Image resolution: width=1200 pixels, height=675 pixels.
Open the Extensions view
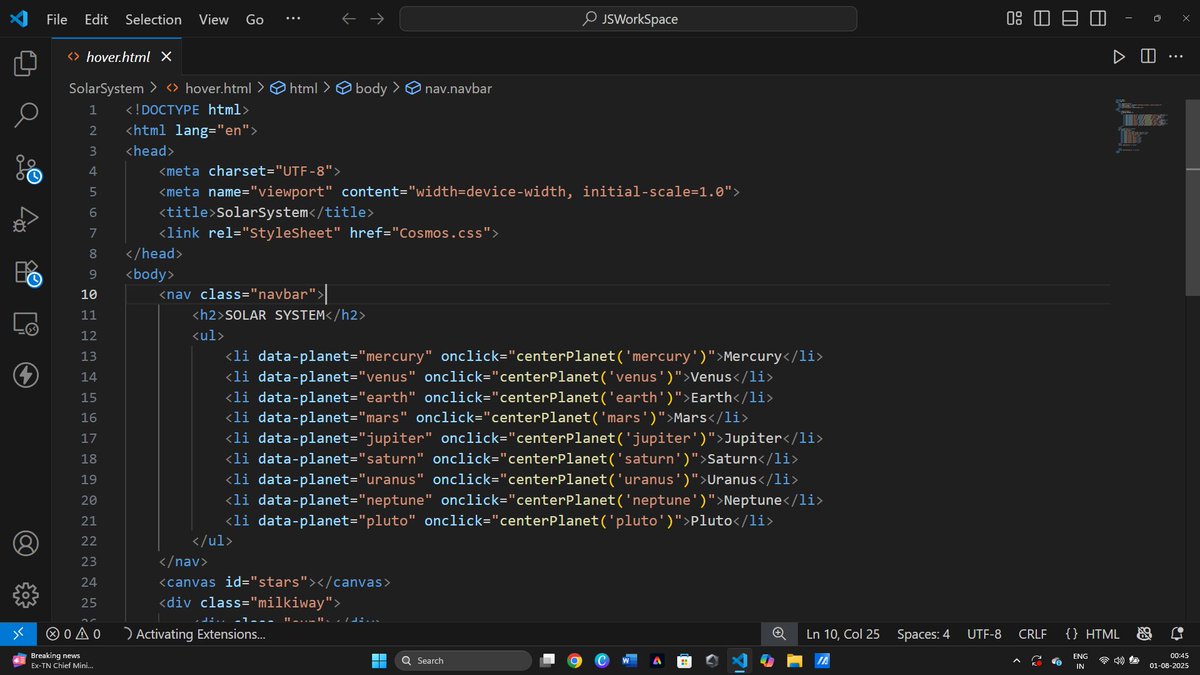click(26, 272)
